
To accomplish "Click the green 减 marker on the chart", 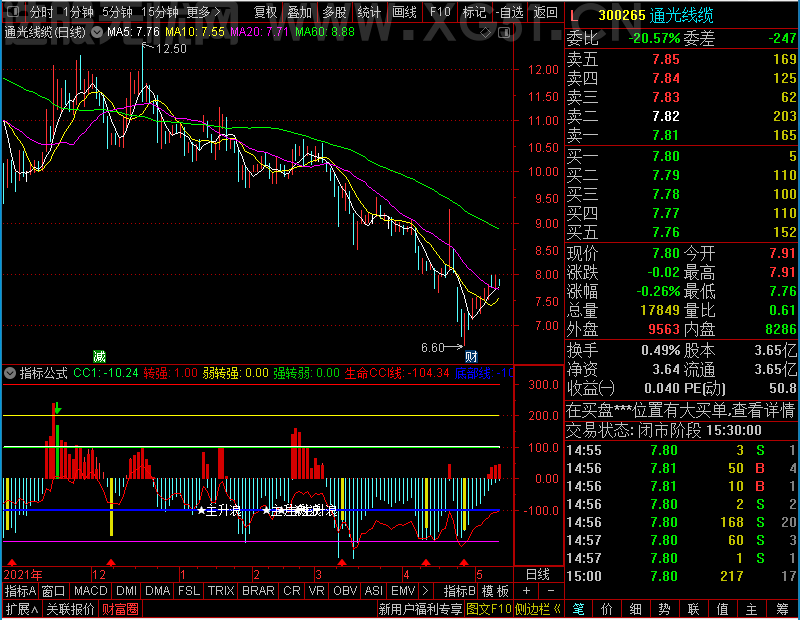I will (x=99, y=356).
